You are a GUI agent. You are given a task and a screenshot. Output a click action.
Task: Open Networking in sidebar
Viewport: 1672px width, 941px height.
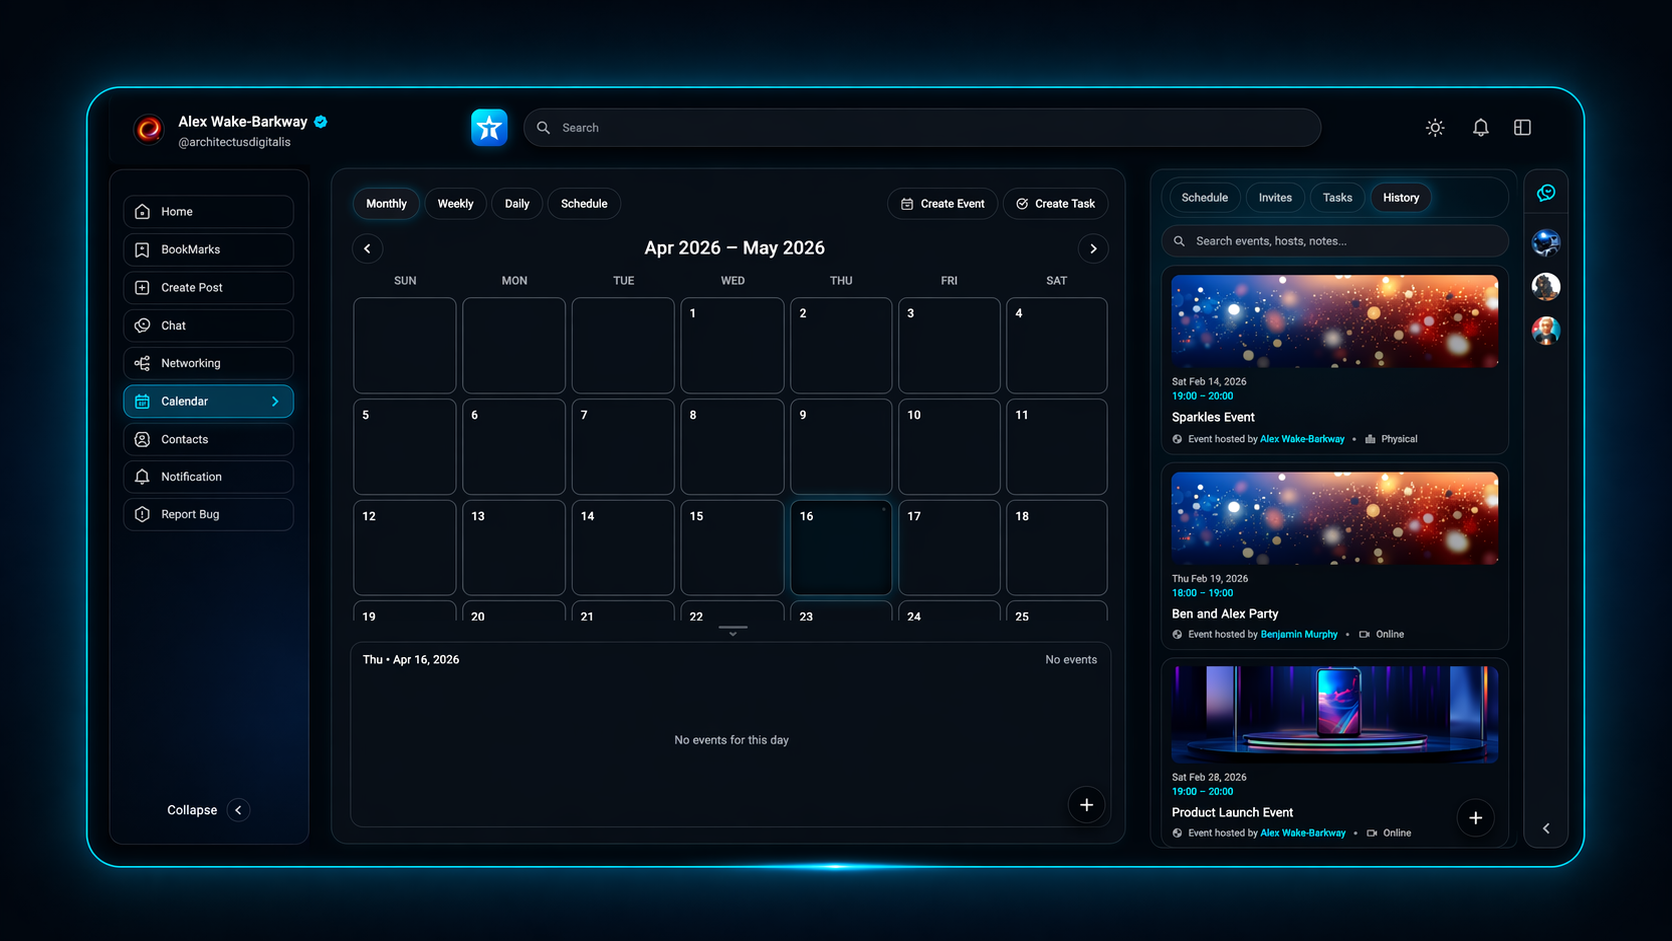pyautogui.click(x=208, y=364)
